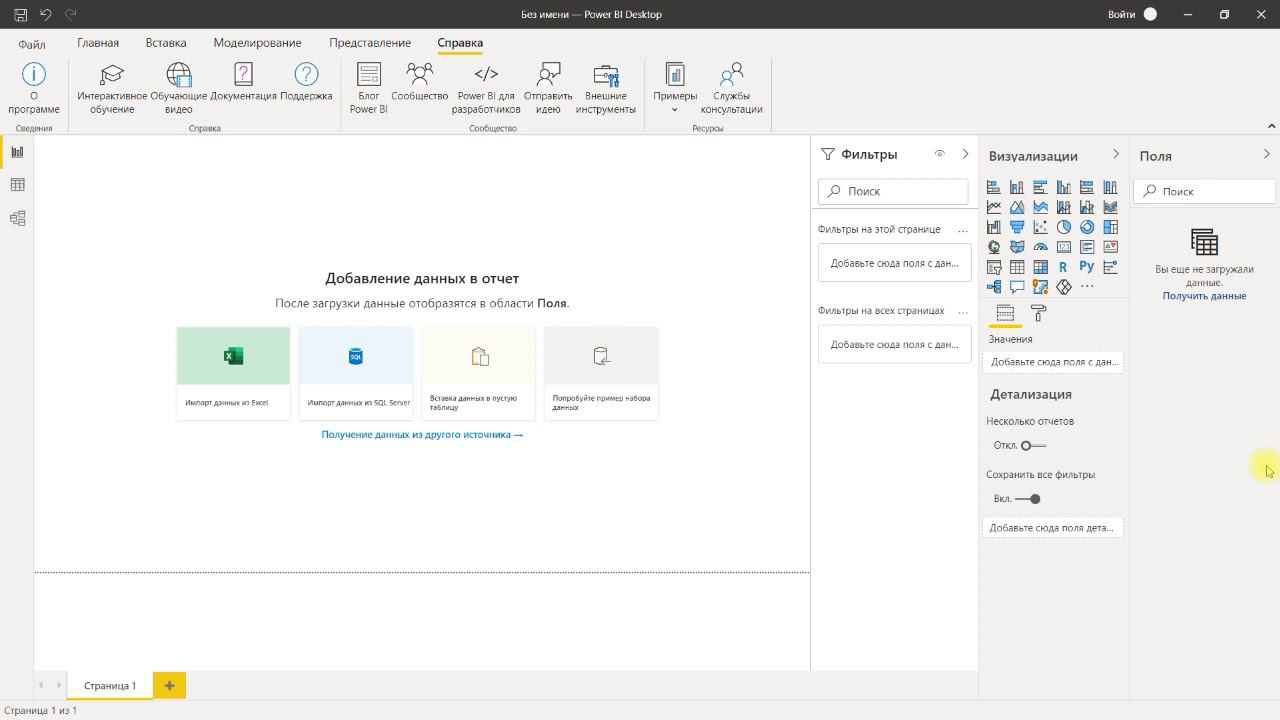Open more visuals via the ellipsis
The width and height of the screenshot is (1280, 720).
1087,287
